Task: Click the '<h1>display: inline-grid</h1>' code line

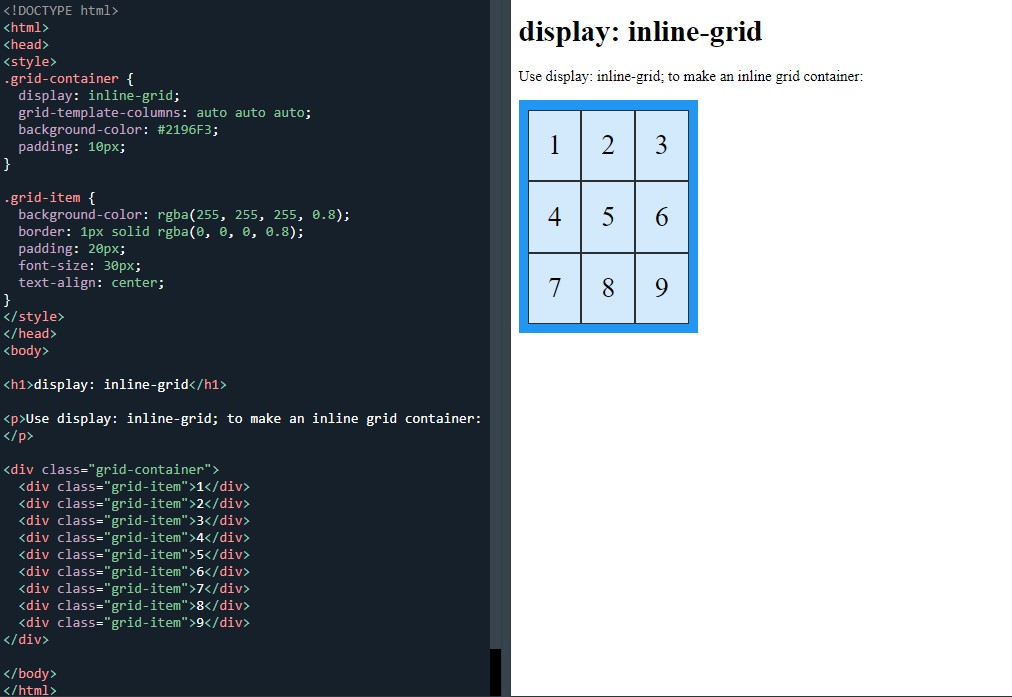Action: [115, 385]
